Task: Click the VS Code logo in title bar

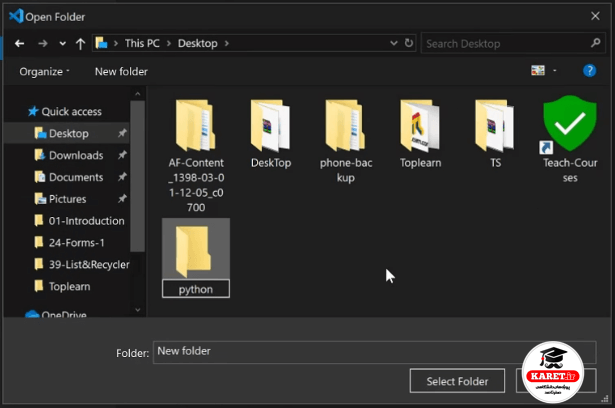Action: [16, 16]
